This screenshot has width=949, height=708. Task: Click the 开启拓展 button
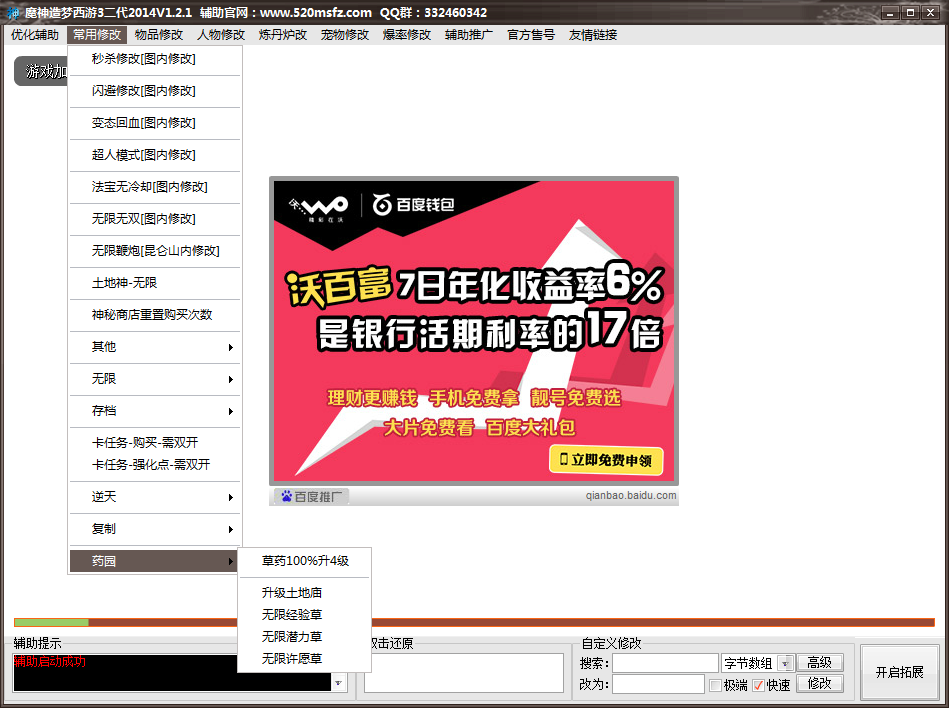click(899, 672)
